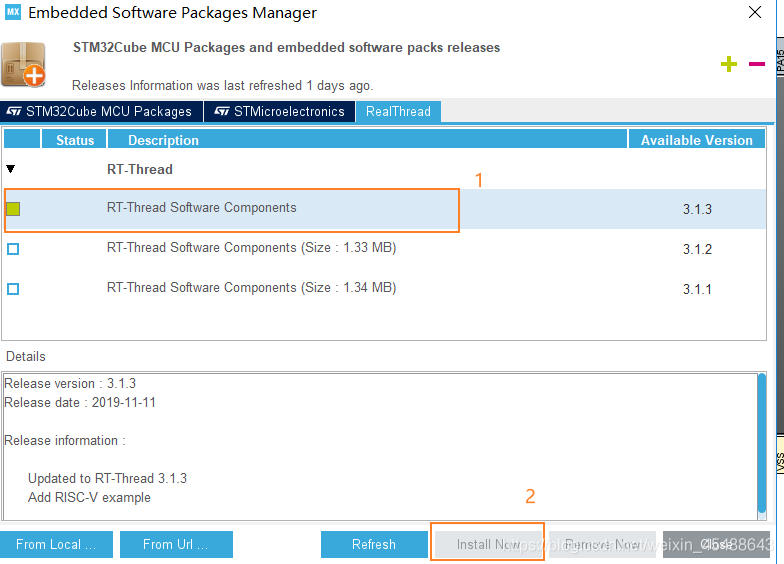Click the version value 3.1.3
This screenshot has height=564, width=784.
point(697,209)
